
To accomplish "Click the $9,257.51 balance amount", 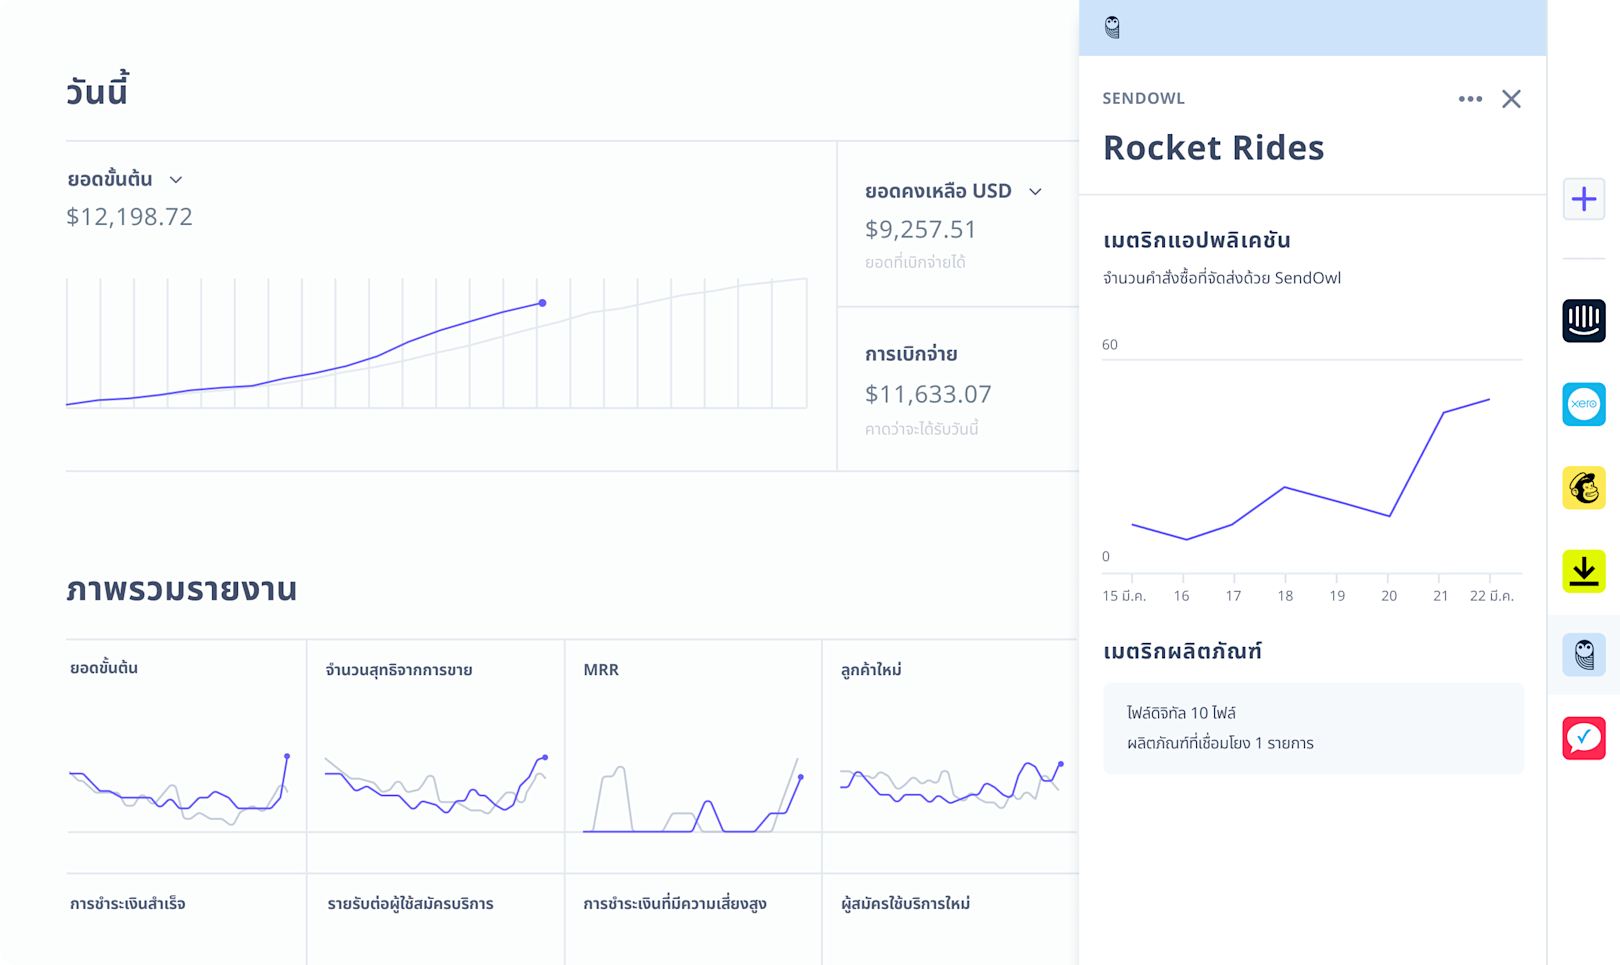I will click(920, 230).
